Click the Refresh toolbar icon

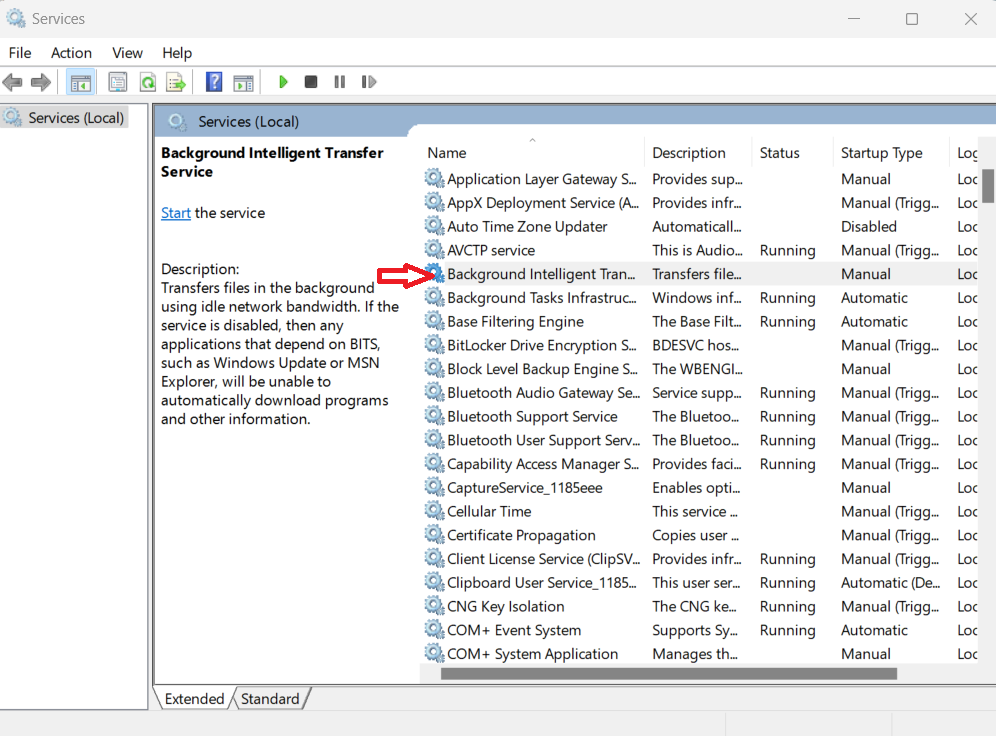[x=147, y=82]
